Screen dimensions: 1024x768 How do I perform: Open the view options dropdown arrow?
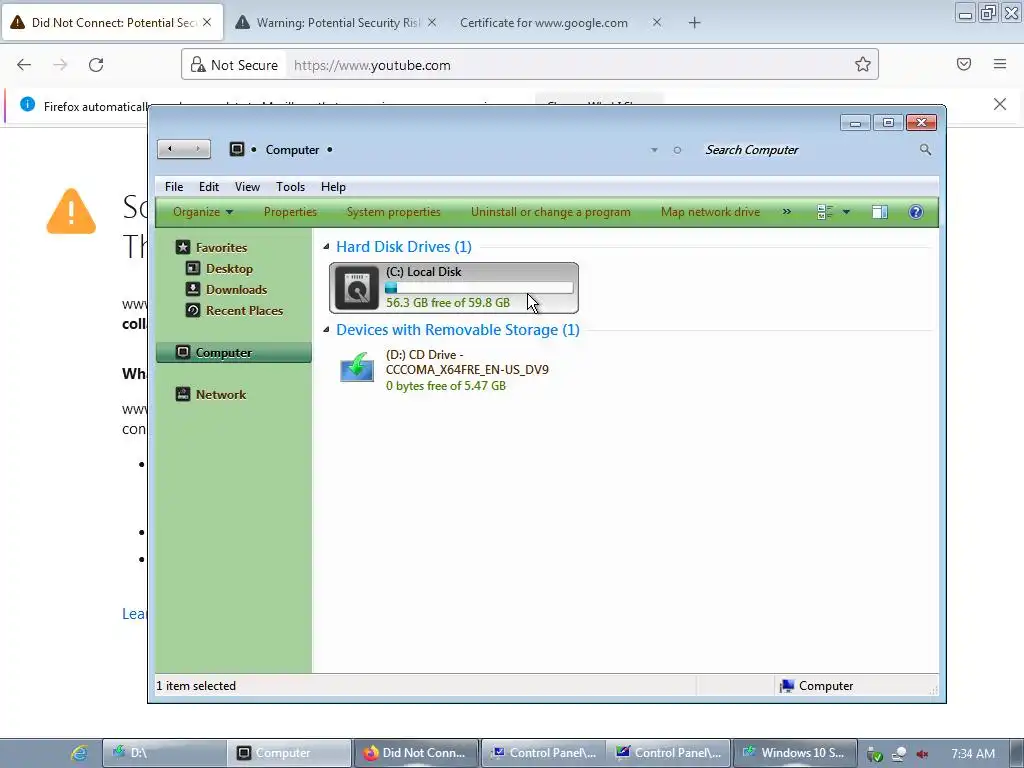tap(846, 212)
